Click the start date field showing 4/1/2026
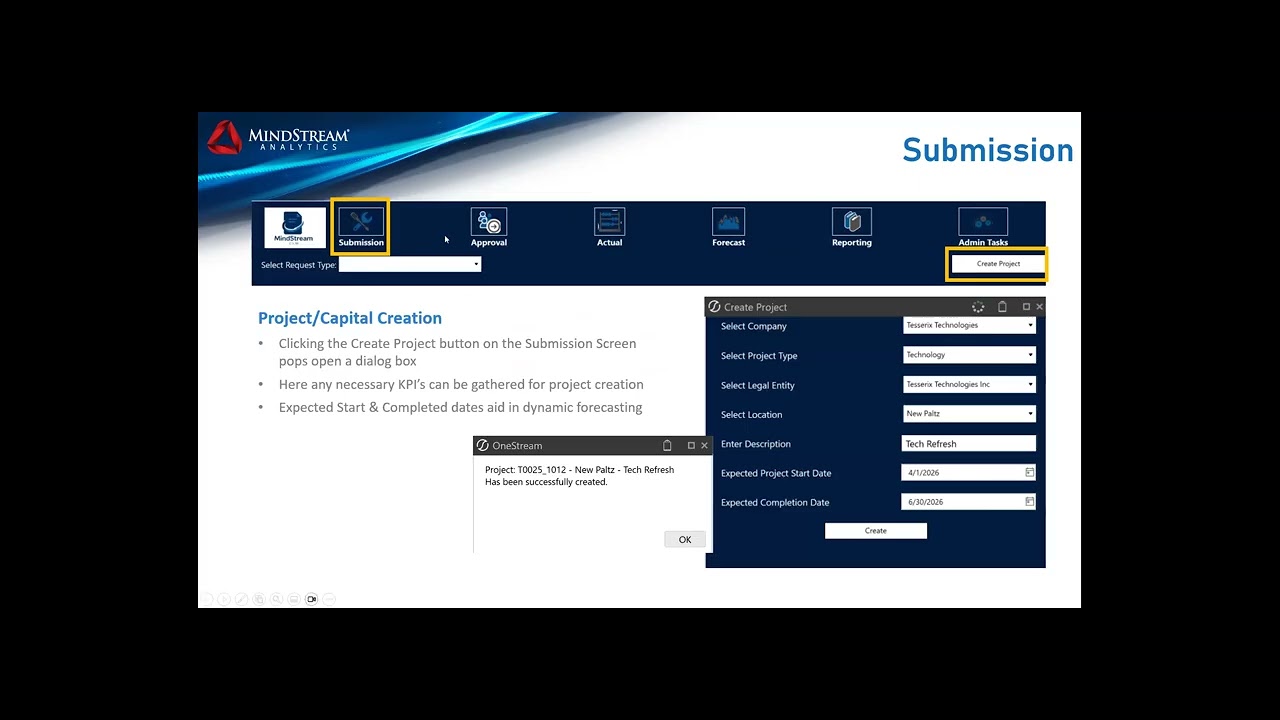 tap(969, 472)
